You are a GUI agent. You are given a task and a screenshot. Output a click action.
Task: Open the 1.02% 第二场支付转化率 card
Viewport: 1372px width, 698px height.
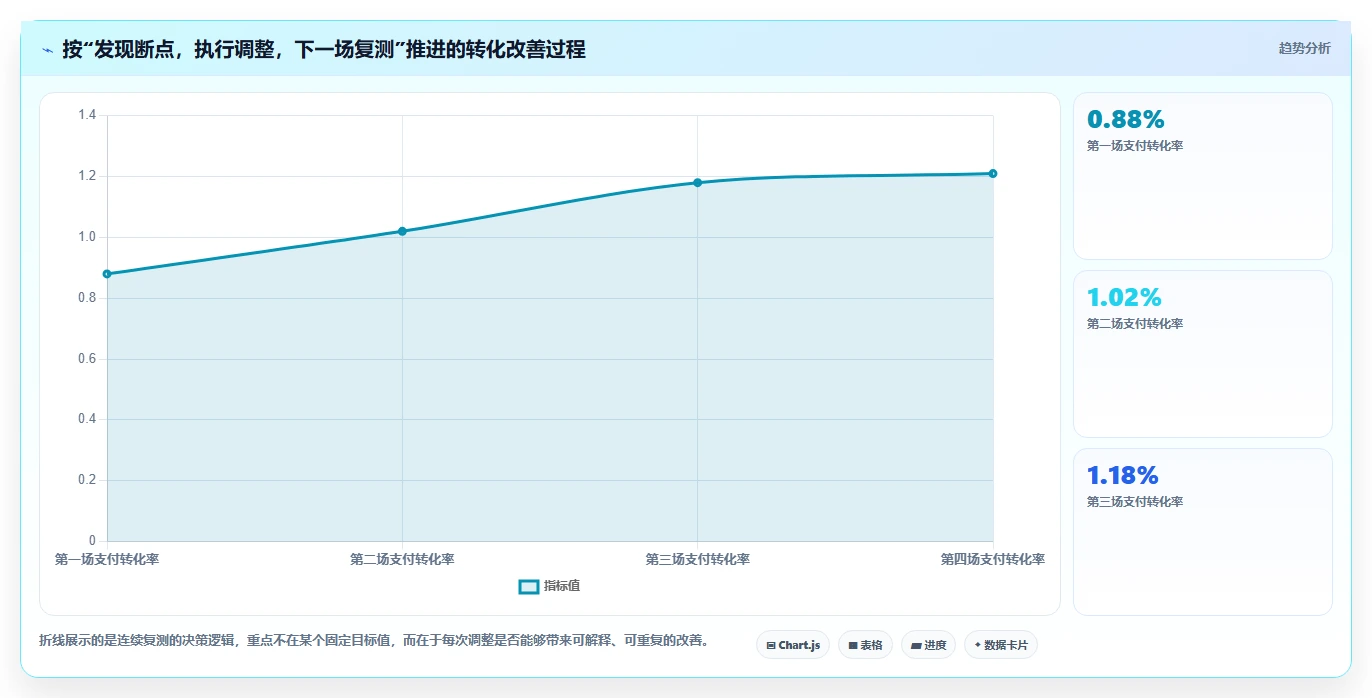pos(1203,354)
